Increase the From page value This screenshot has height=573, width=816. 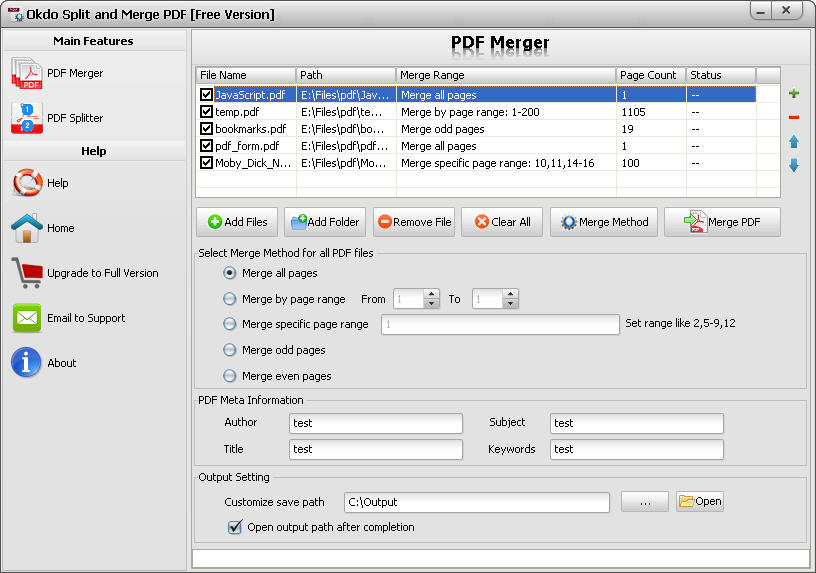pyautogui.click(x=431, y=294)
